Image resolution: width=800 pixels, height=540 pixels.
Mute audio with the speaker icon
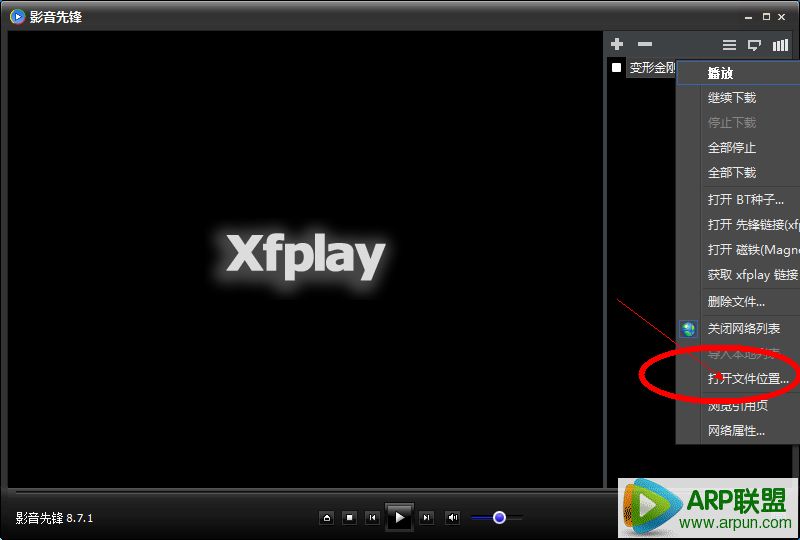[453, 517]
